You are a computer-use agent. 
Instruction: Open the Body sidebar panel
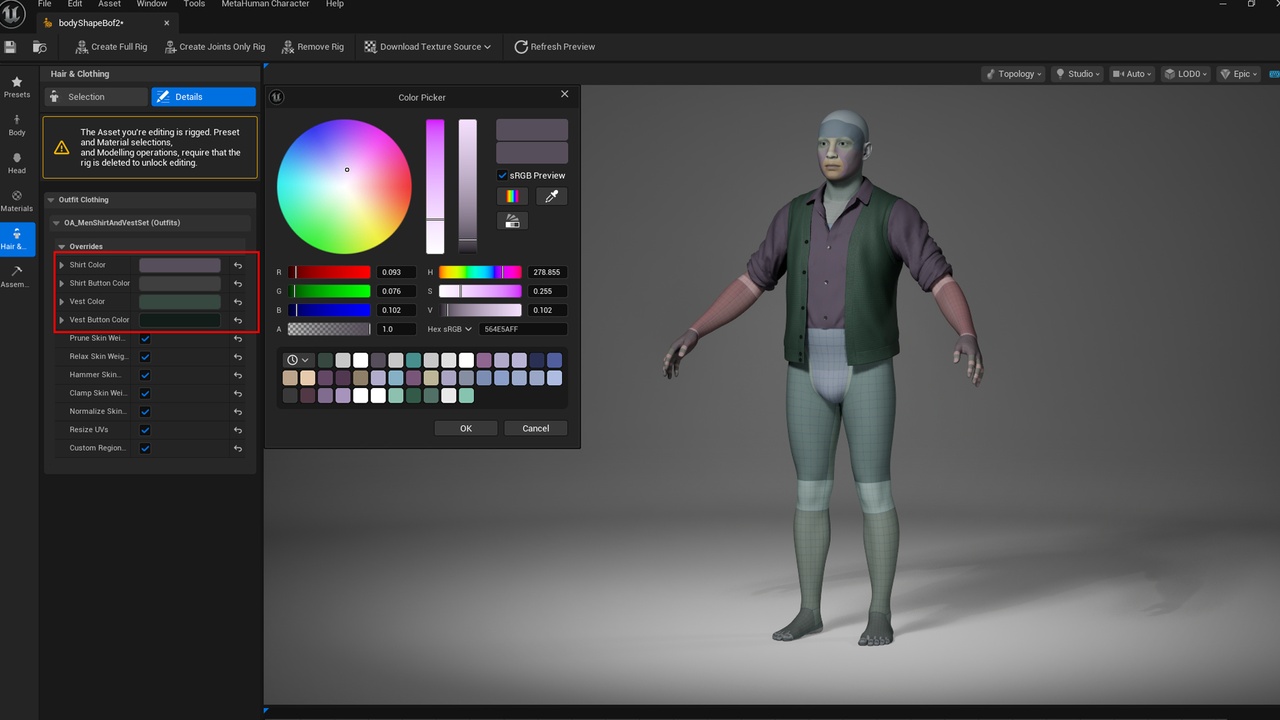(17, 125)
